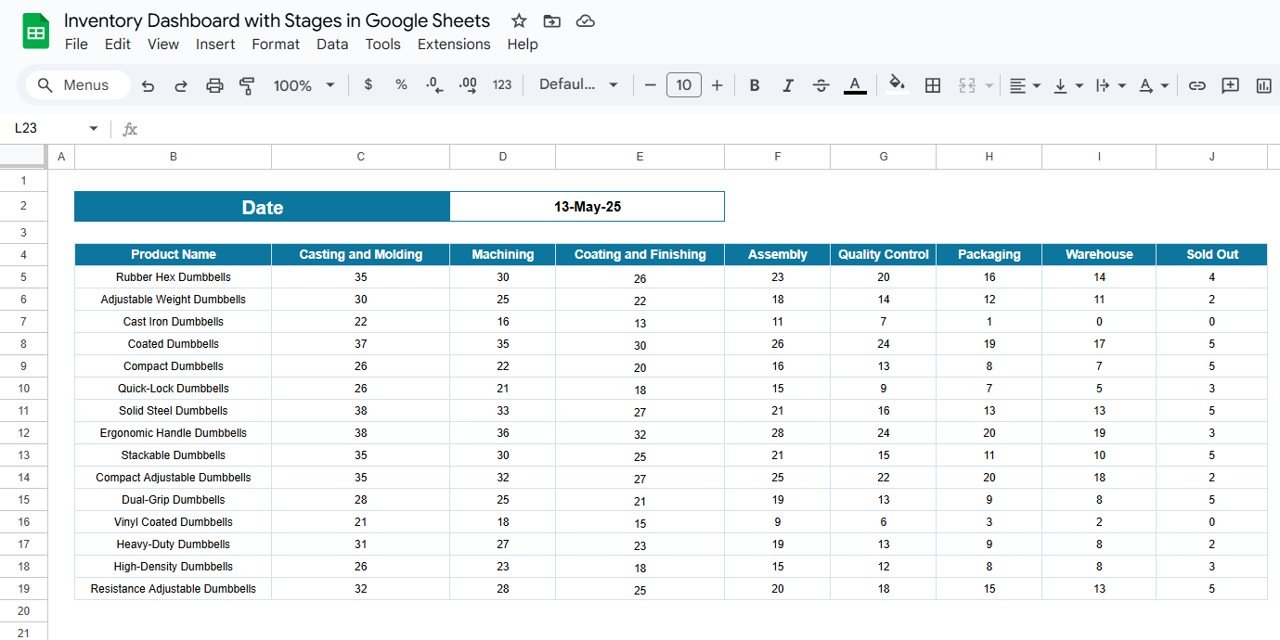Open more number formats 123
The image size is (1280, 640).
click(x=502, y=85)
